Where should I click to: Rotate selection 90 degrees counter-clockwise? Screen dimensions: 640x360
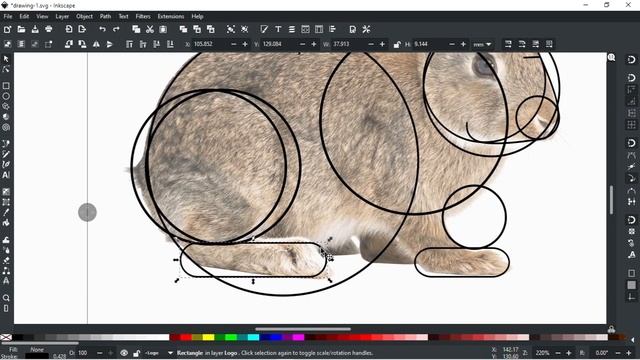(68, 44)
